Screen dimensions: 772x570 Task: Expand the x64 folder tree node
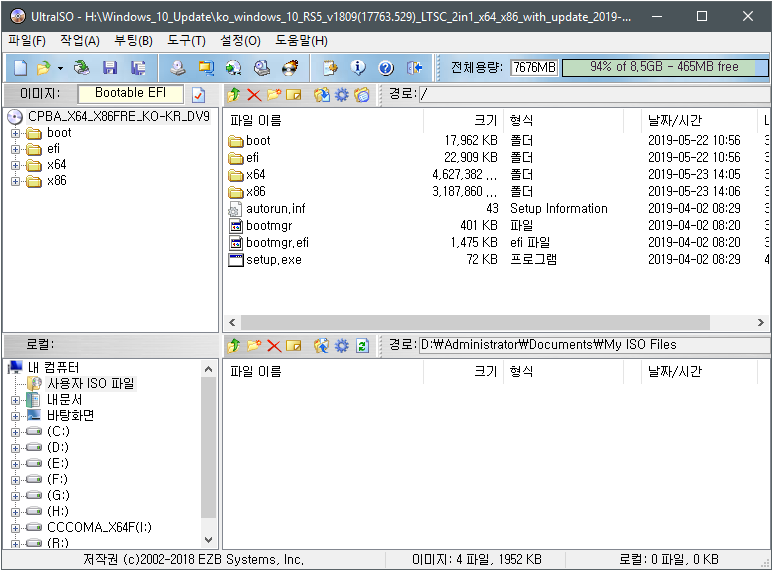tap(15, 165)
